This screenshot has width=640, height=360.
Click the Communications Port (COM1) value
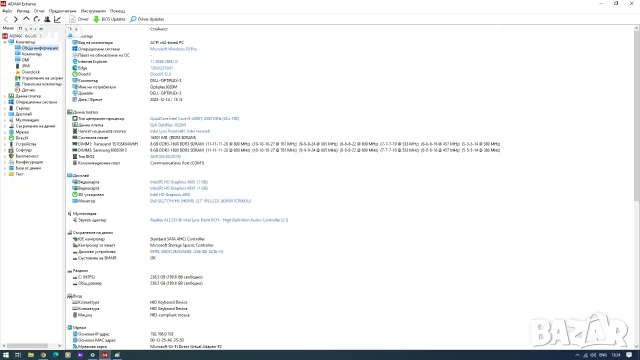tap(177, 163)
